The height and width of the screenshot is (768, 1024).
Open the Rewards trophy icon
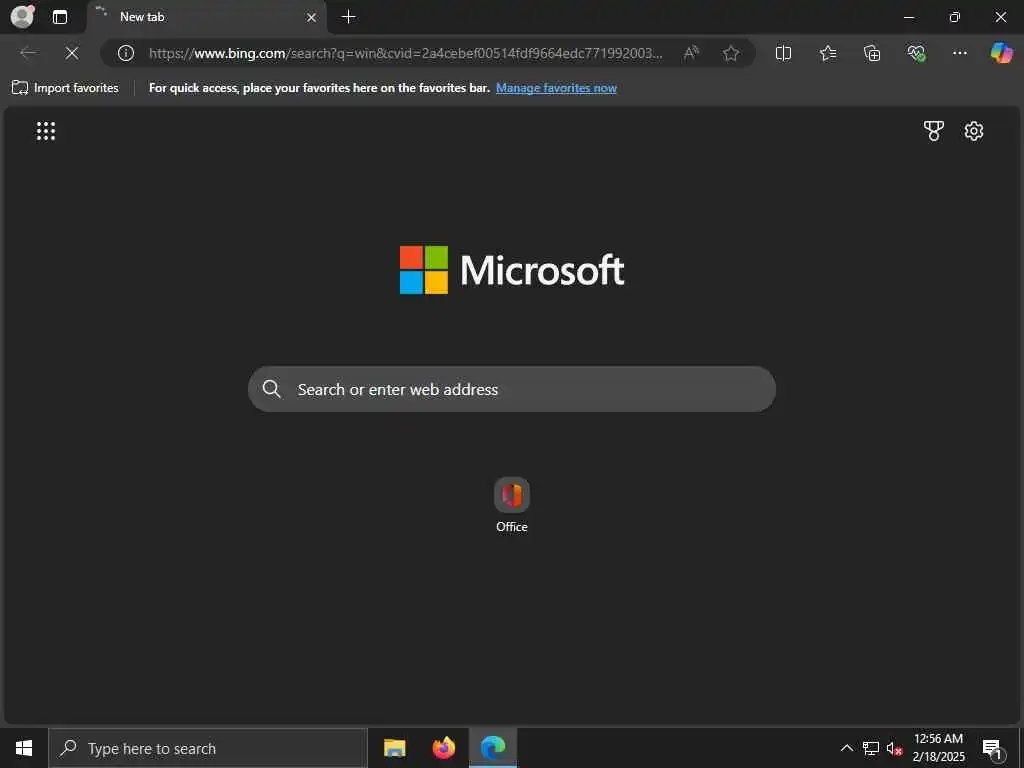tap(933, 131)
